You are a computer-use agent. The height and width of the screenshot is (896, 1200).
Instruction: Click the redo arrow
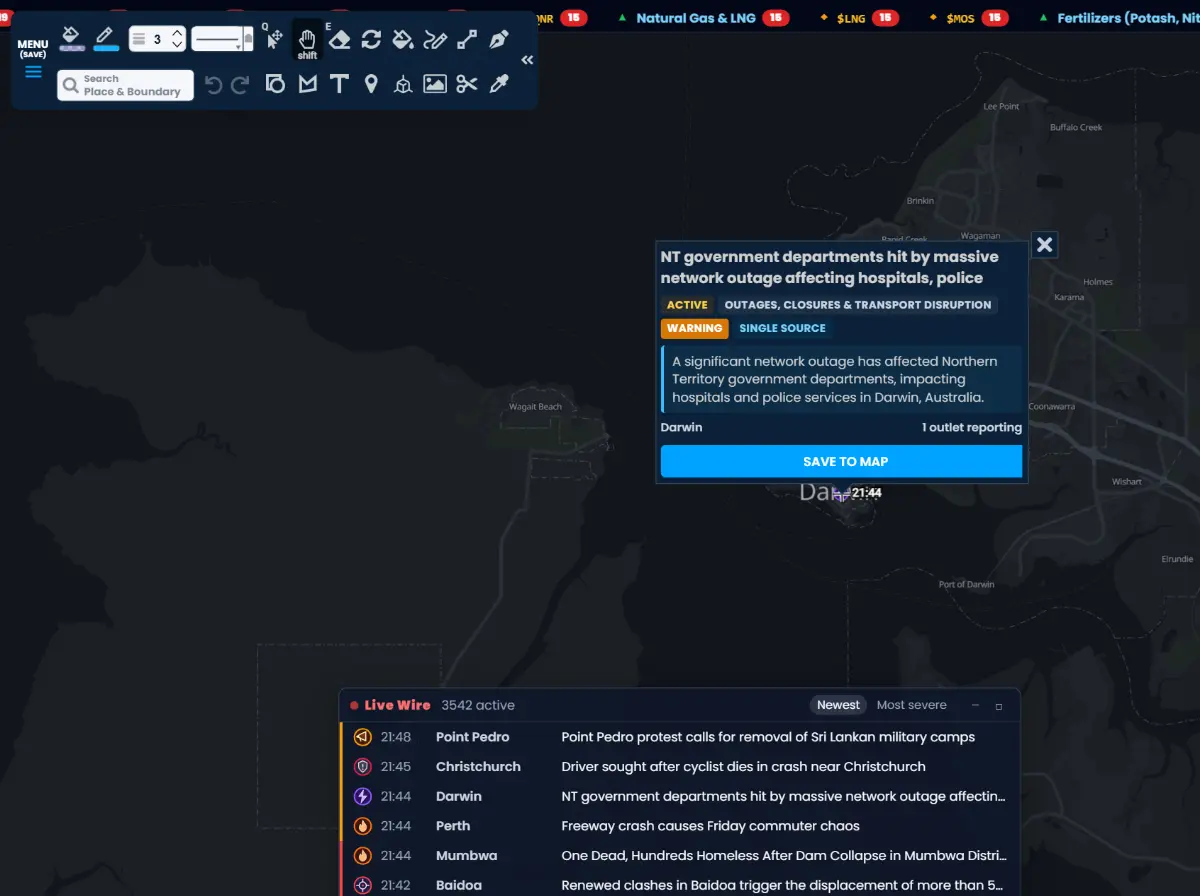pos(240,85)
